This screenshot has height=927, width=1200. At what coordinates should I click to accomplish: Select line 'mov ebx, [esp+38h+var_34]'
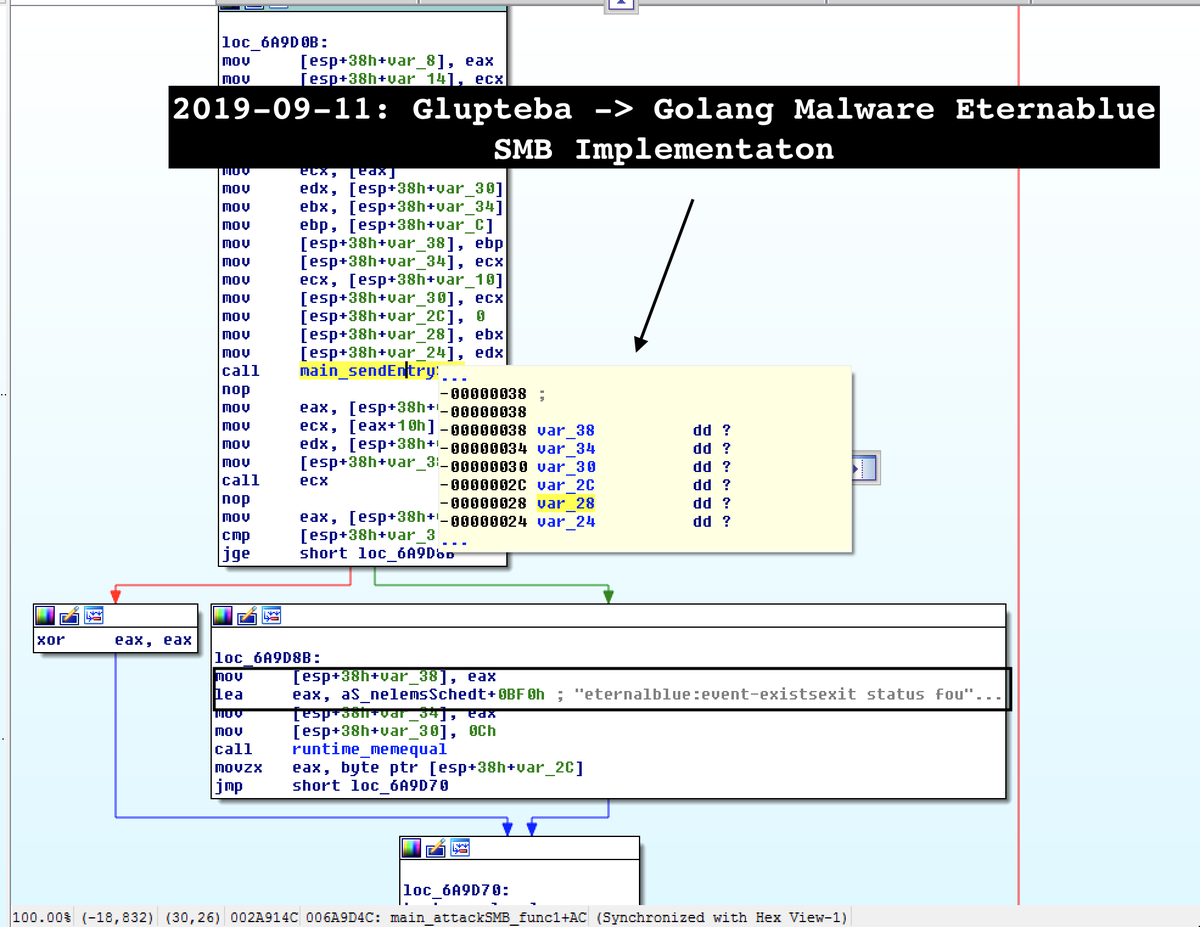point(362,207)
